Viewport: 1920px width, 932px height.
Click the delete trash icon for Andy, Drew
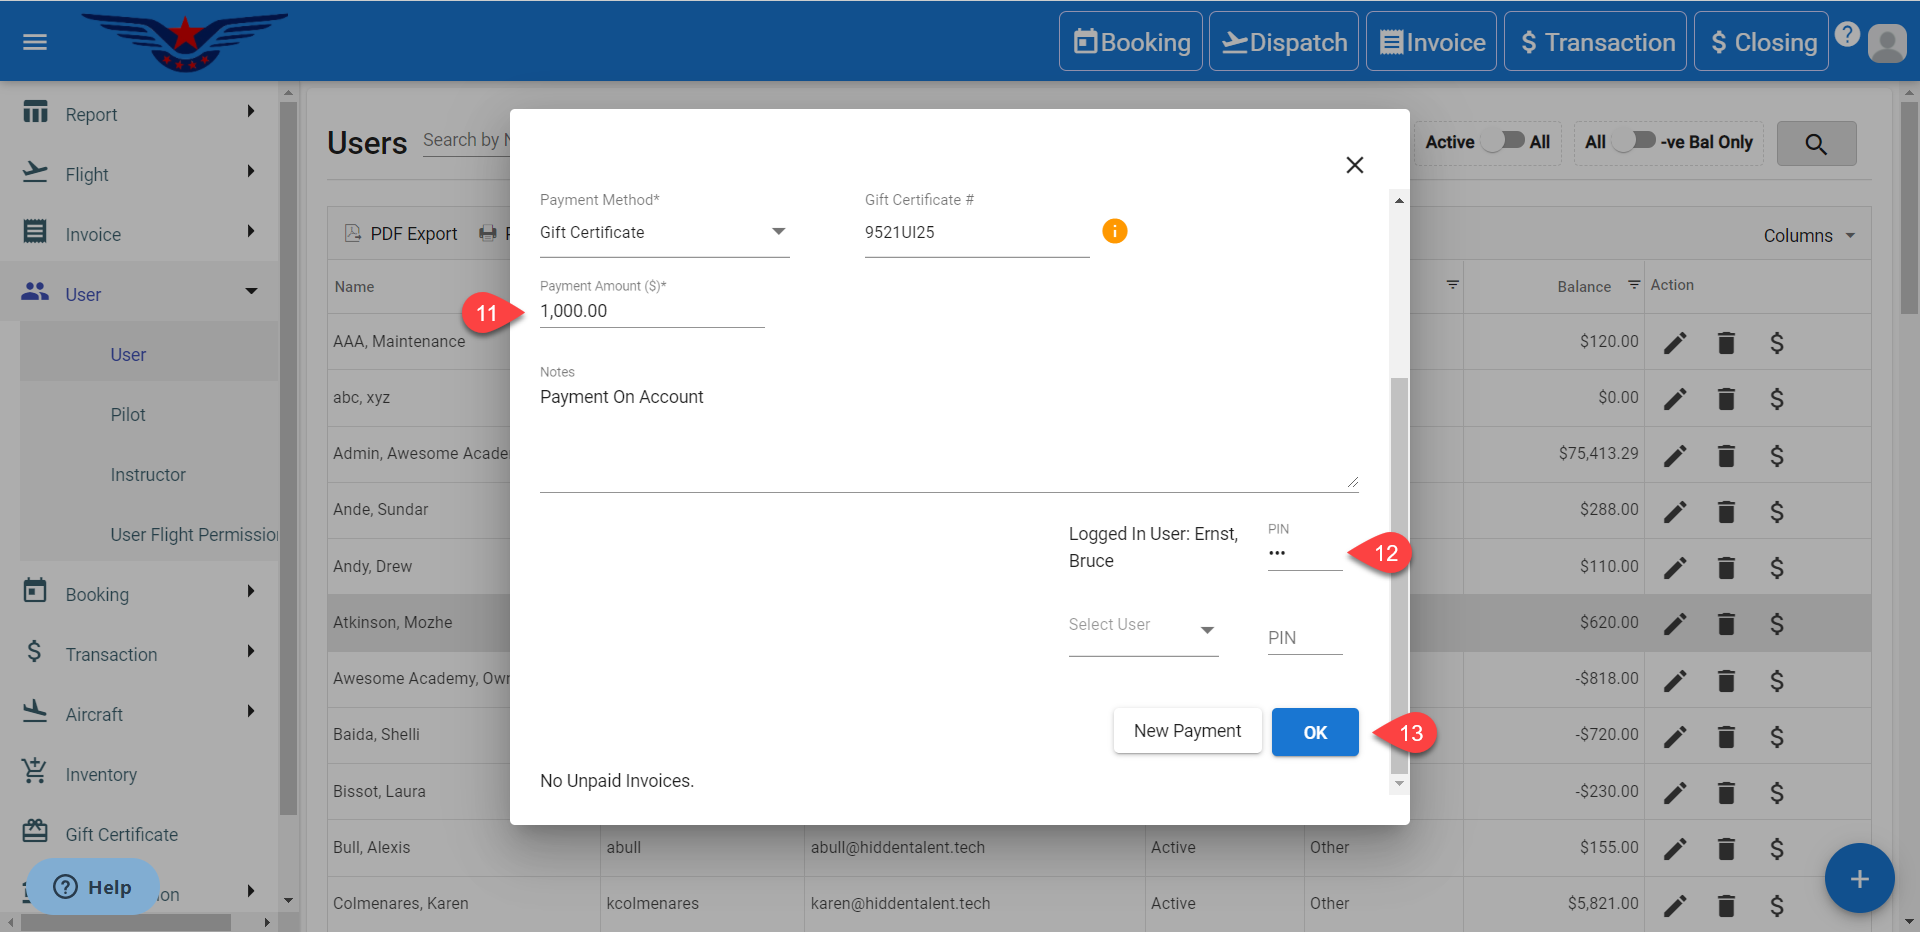point(1726,568)
